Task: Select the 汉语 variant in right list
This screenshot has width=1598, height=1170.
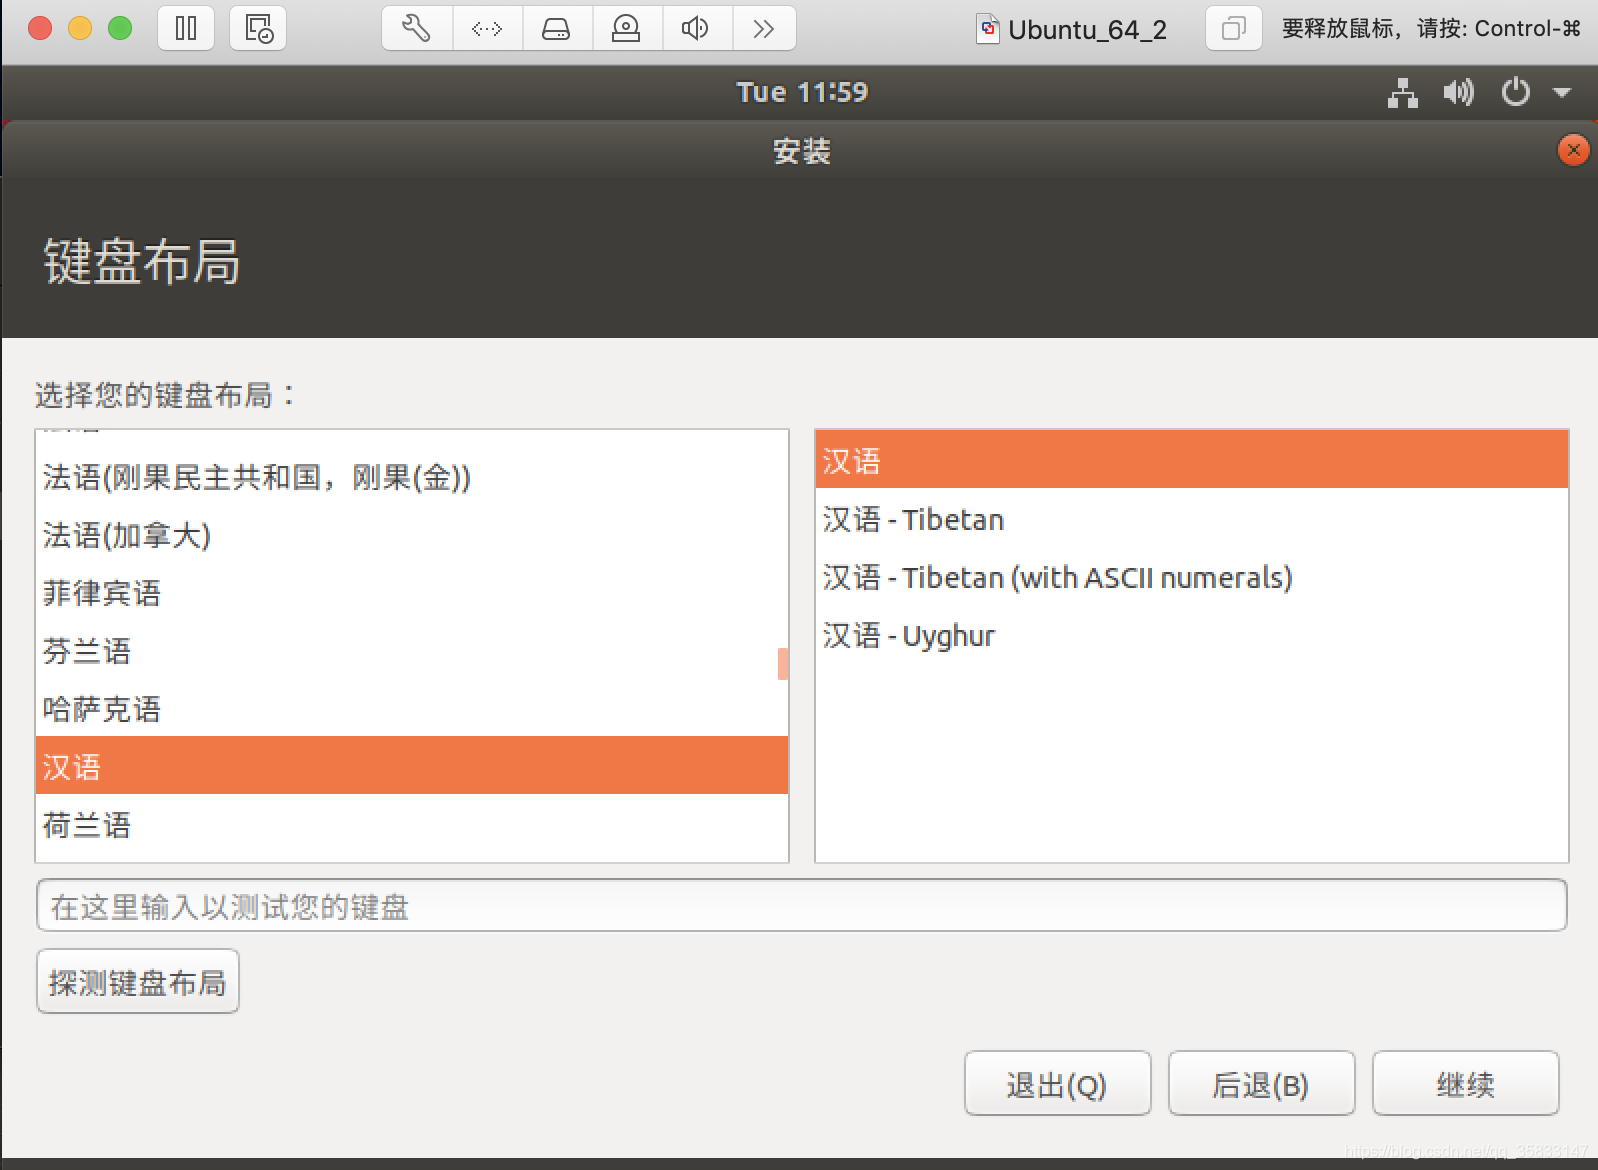Action: pyautogui.click(x=1191, y=460)
